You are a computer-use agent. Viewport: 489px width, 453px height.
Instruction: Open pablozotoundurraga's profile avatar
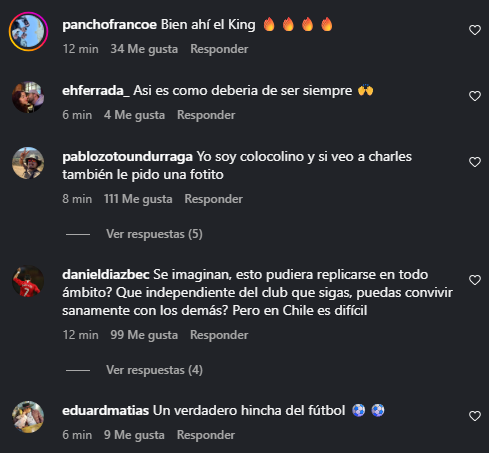tap(28, 163)
